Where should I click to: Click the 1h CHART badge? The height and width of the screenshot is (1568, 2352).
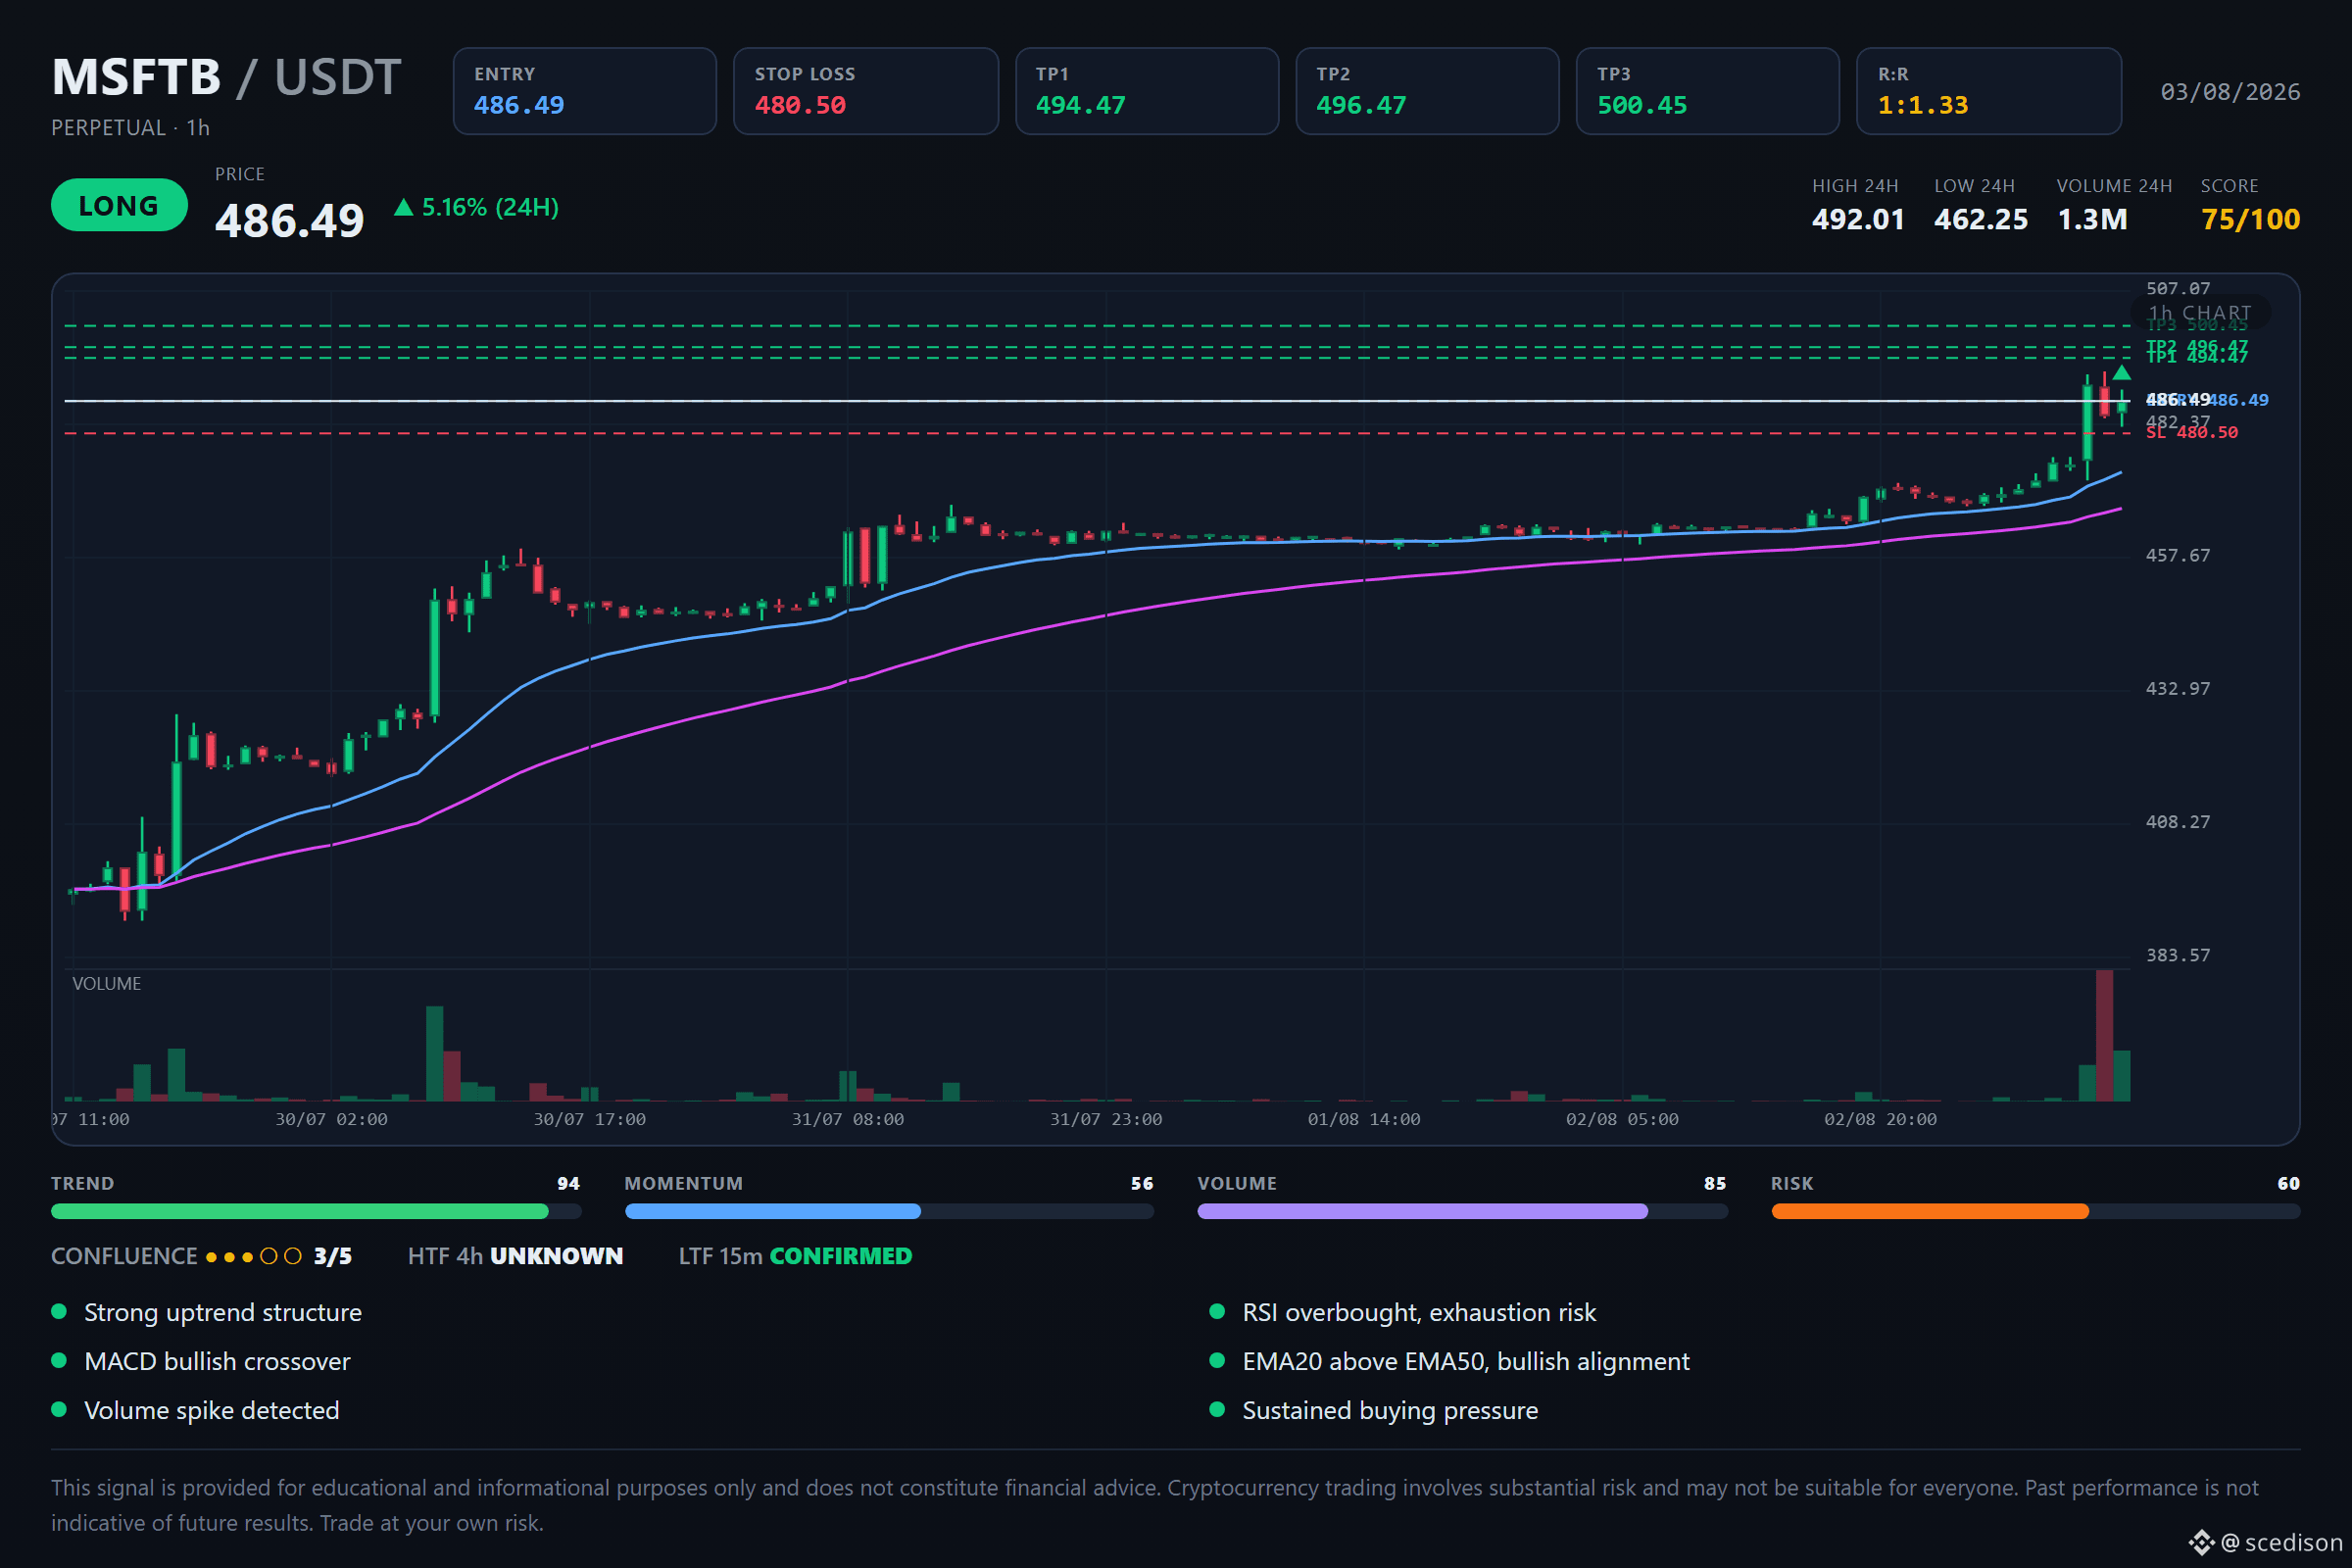coord(2200,313)
